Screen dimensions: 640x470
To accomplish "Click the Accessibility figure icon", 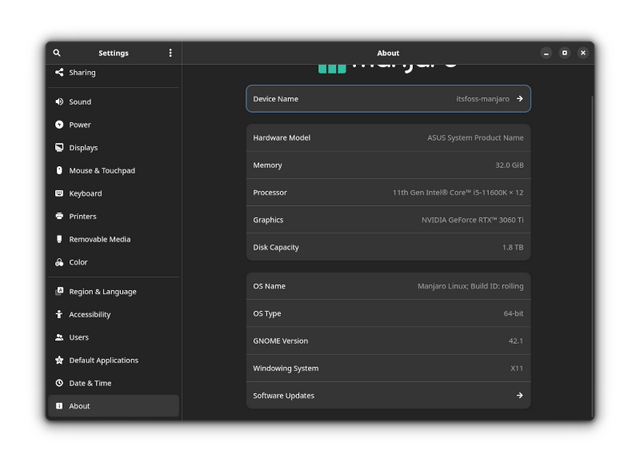I will tap(59, 314).
